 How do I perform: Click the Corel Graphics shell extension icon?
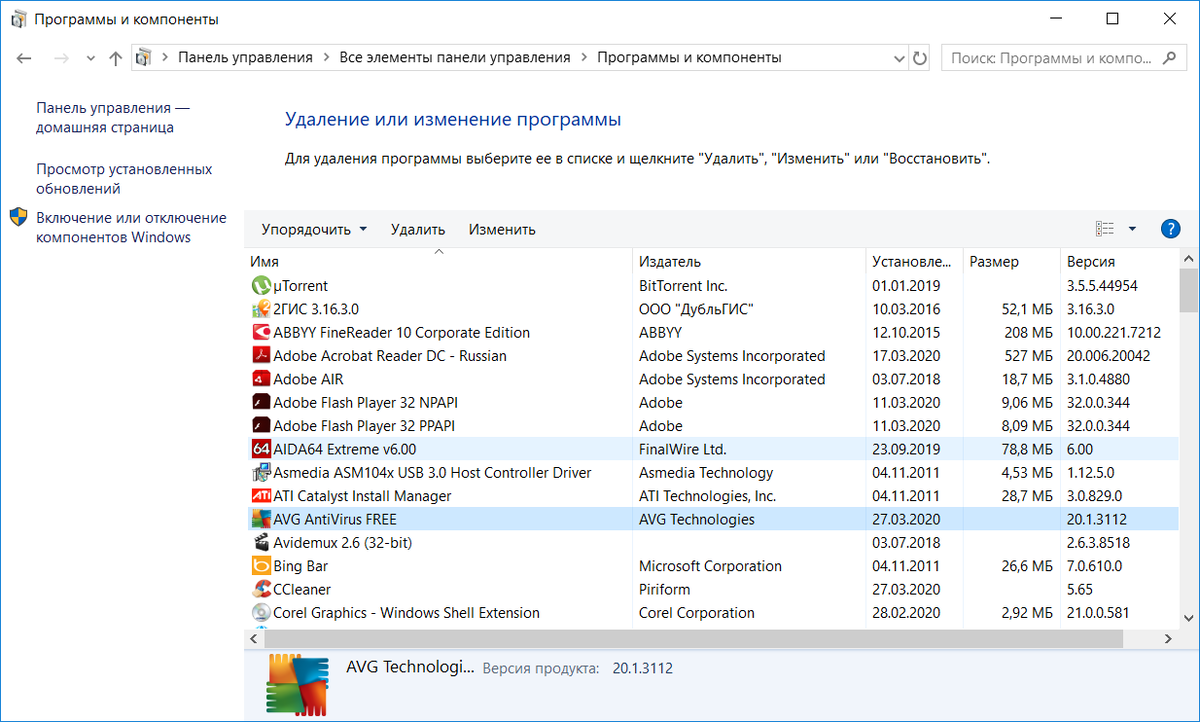click(260, 613)
